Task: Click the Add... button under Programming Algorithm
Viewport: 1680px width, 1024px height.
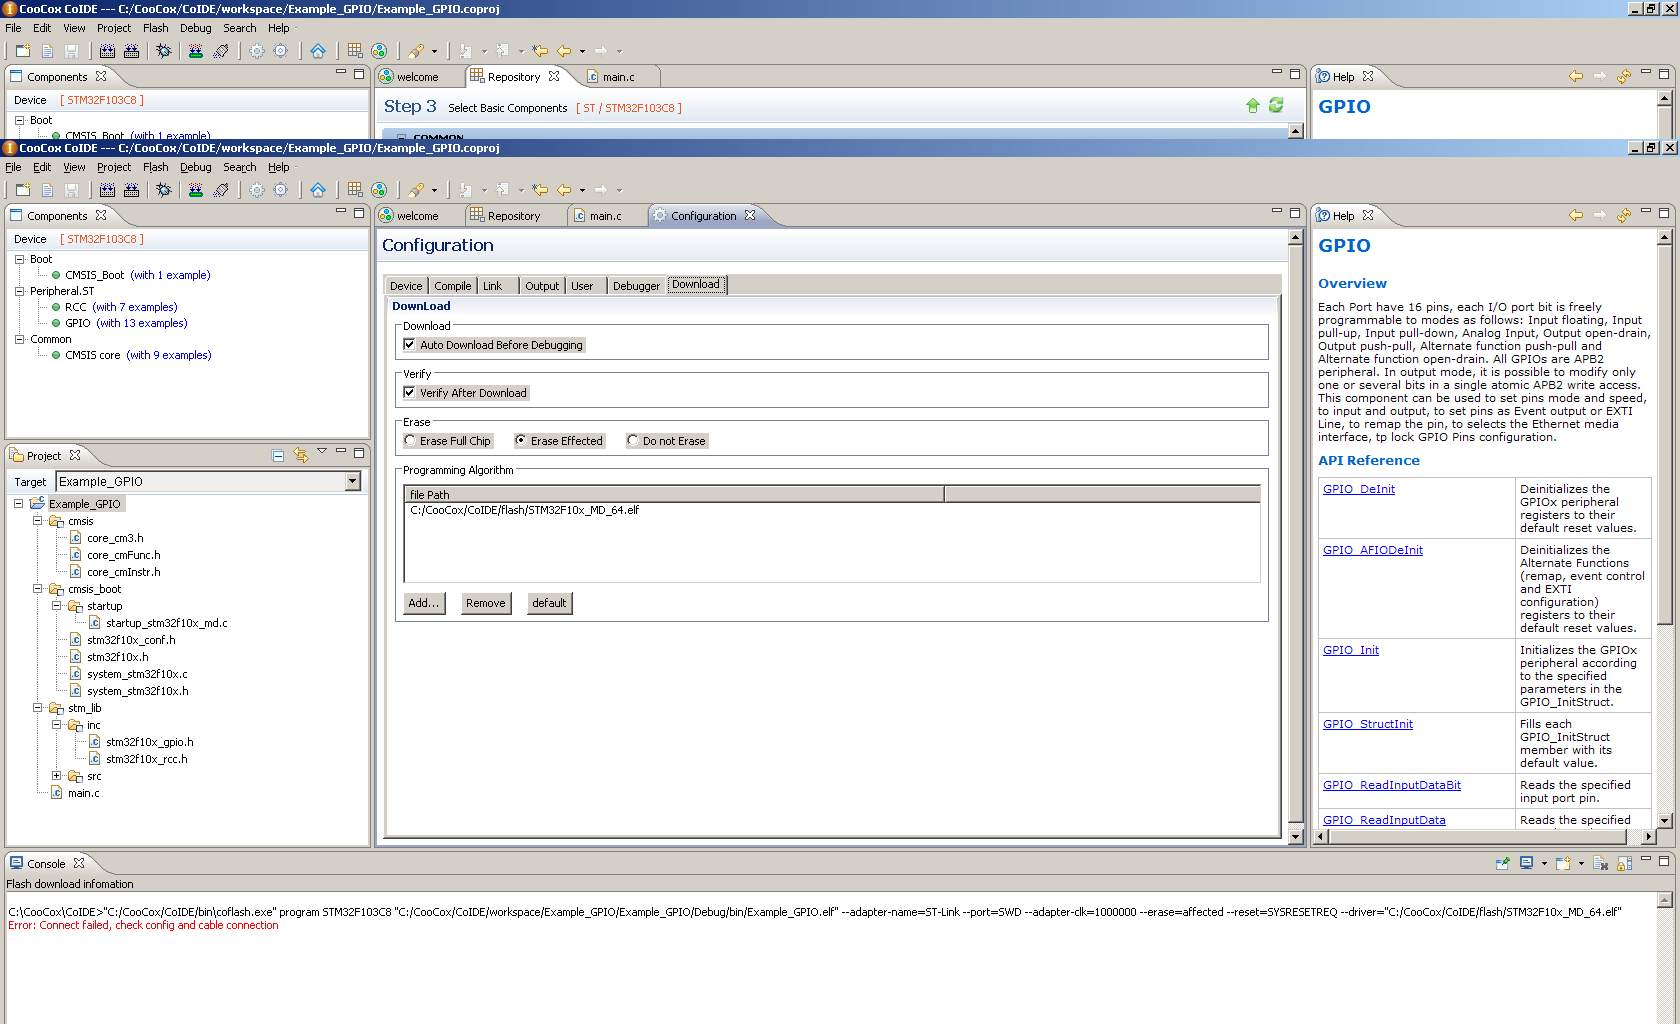Action: [x=423, y=603]
